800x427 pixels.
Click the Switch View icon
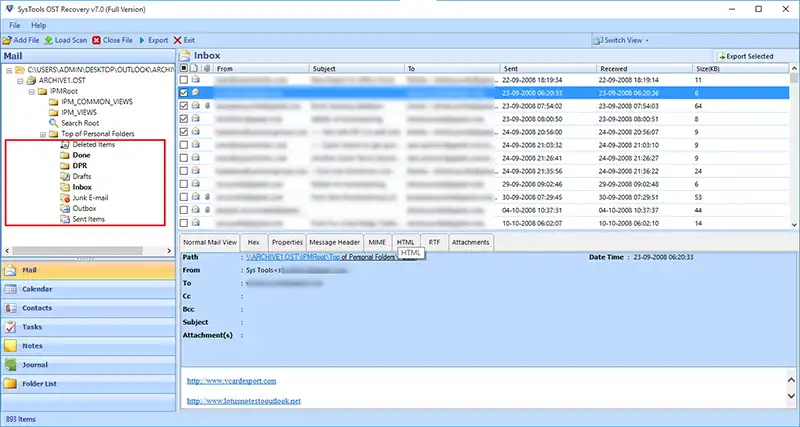point(598,40)
